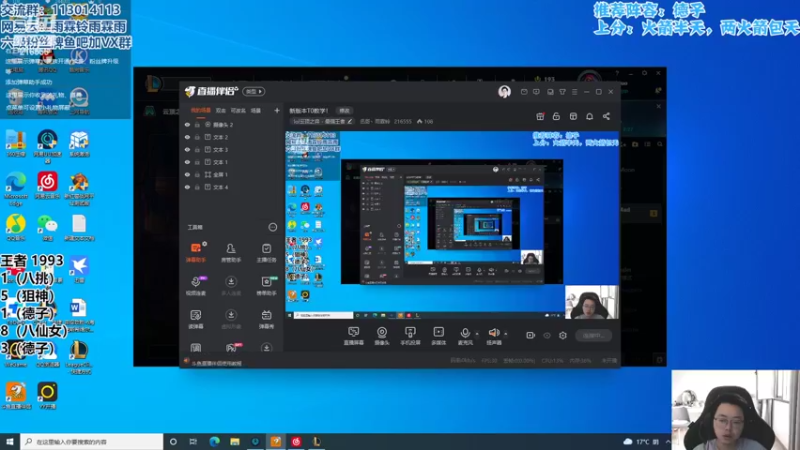Click the live broadcast button in the bottom bar
The width and height of the screenshot is (800, 450).
click(x=593, y=336)
